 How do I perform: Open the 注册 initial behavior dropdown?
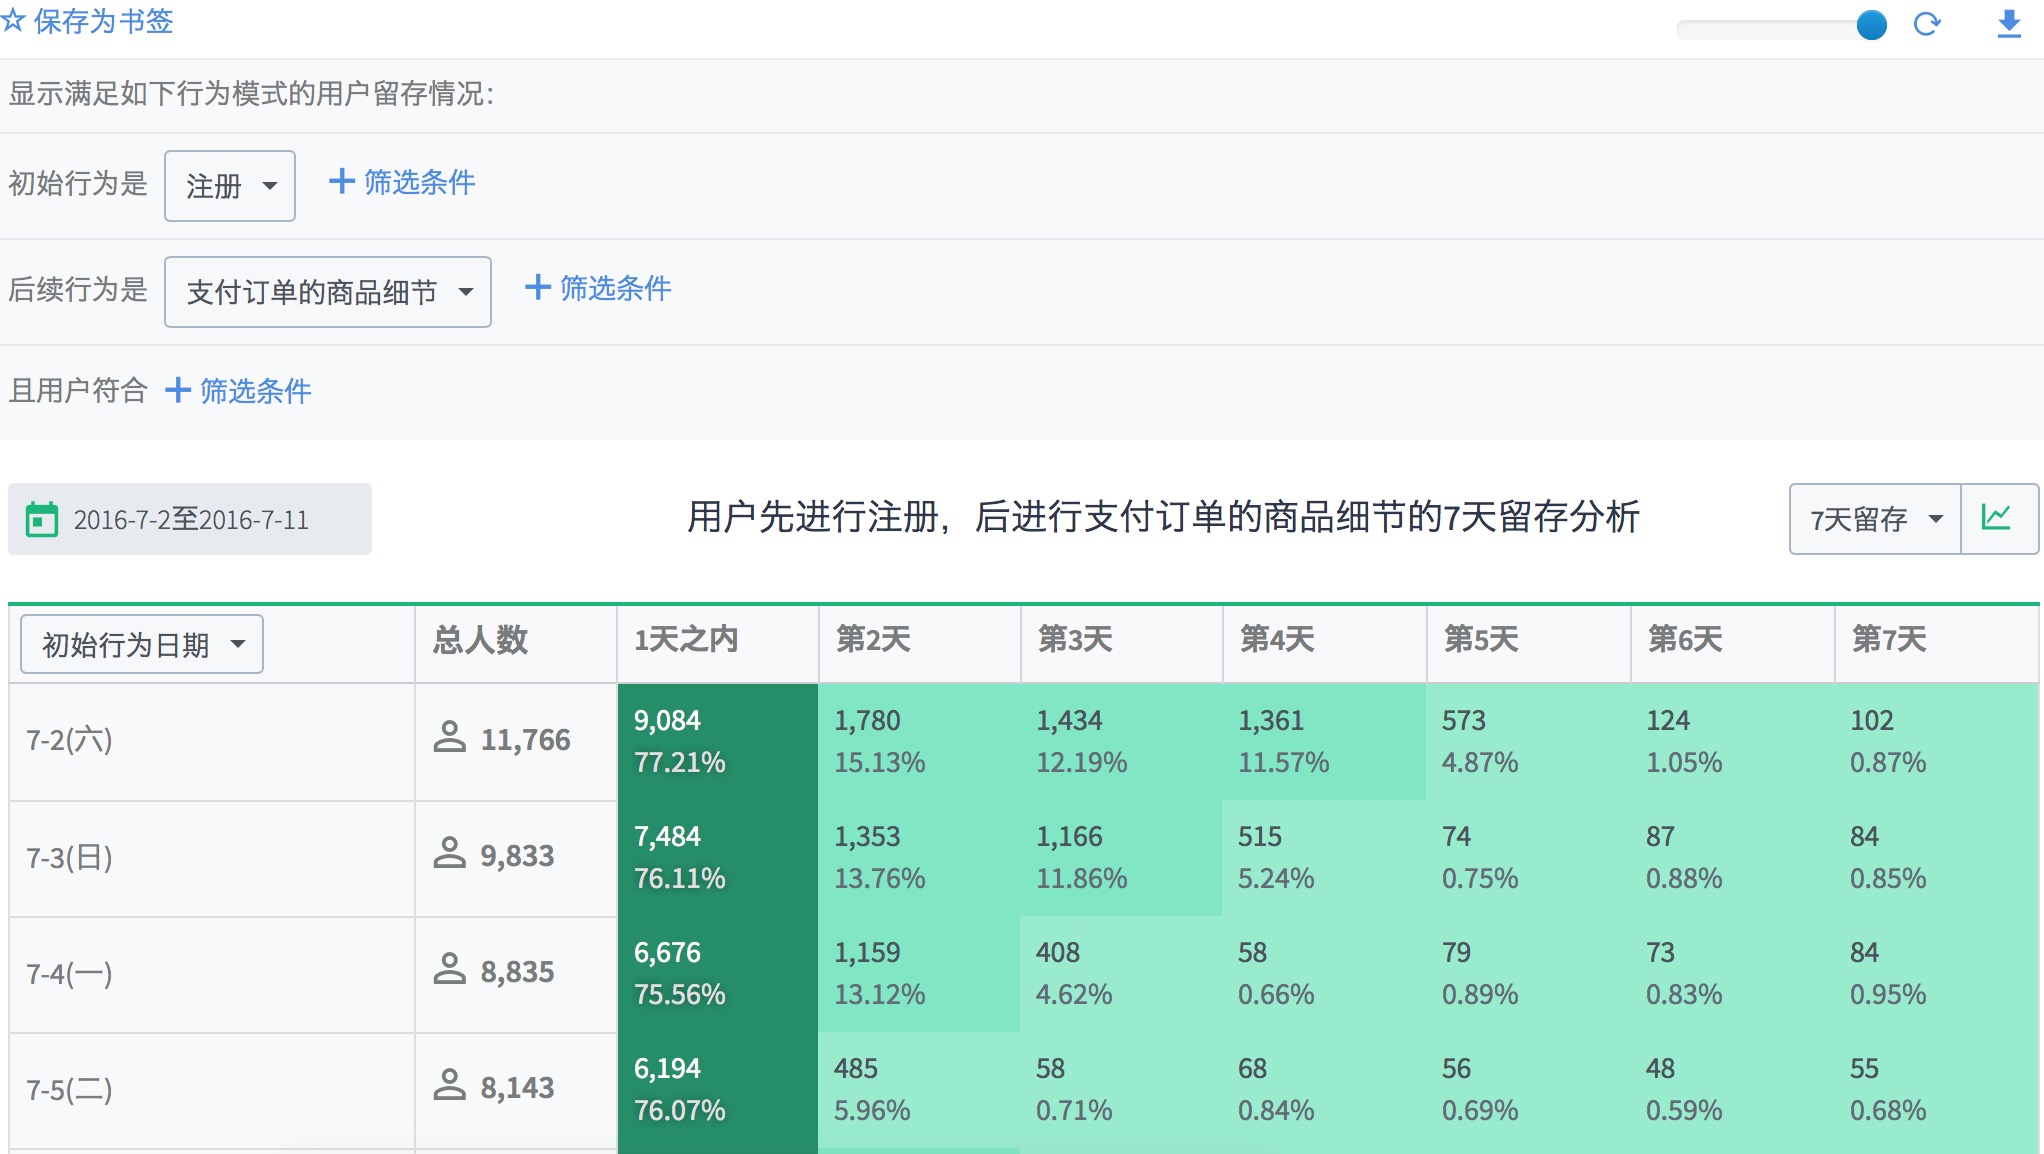pyautogui.click(x=230, y=186)
